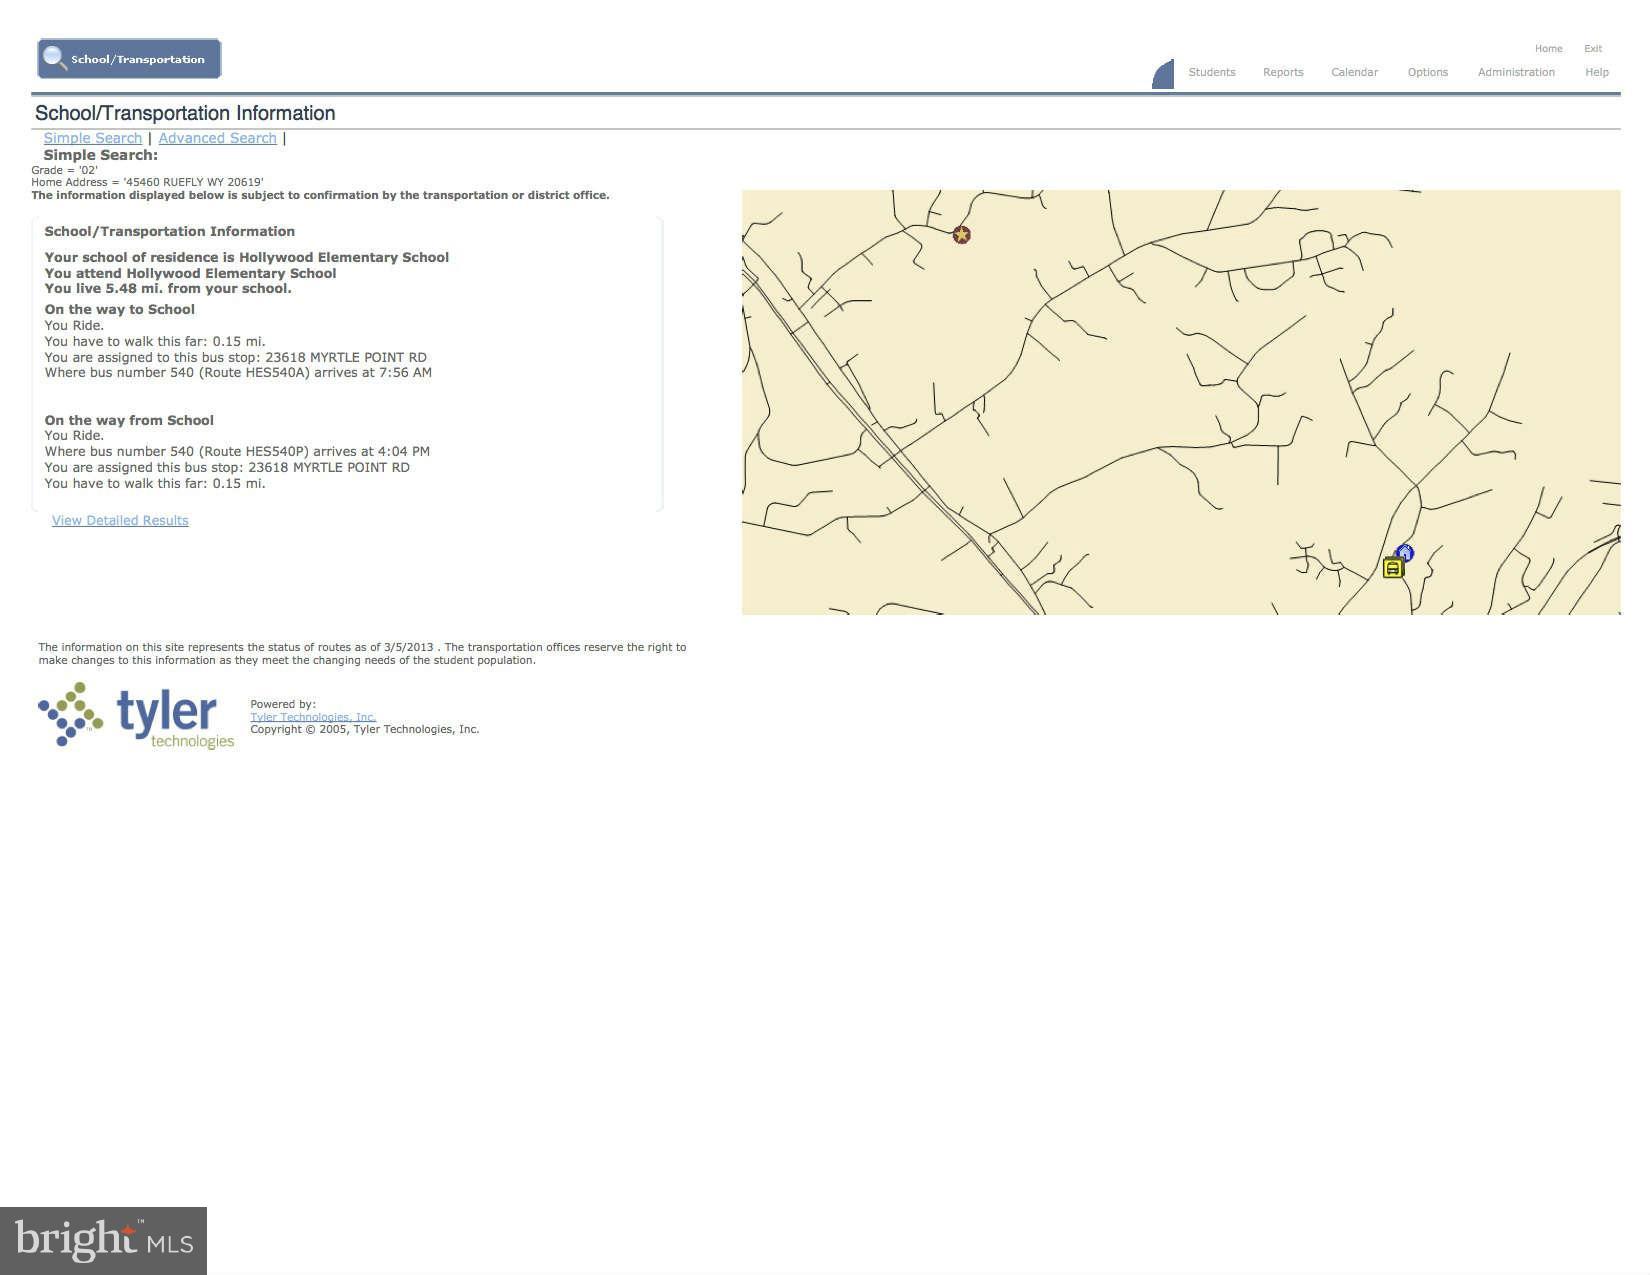Open View Detailed Results link

click(x=120, y=520)
